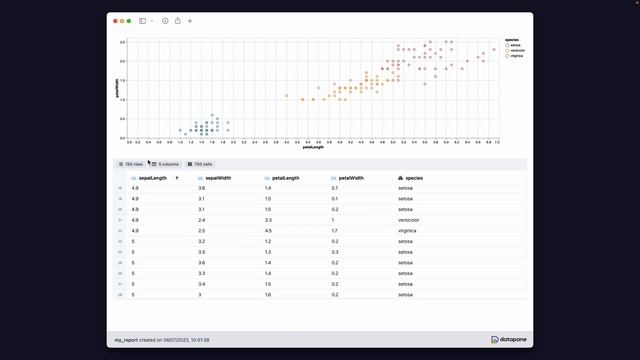Click sepalWidth cell 2.4
Viewport: 640px width, 360px height.
tap(202, 220)
